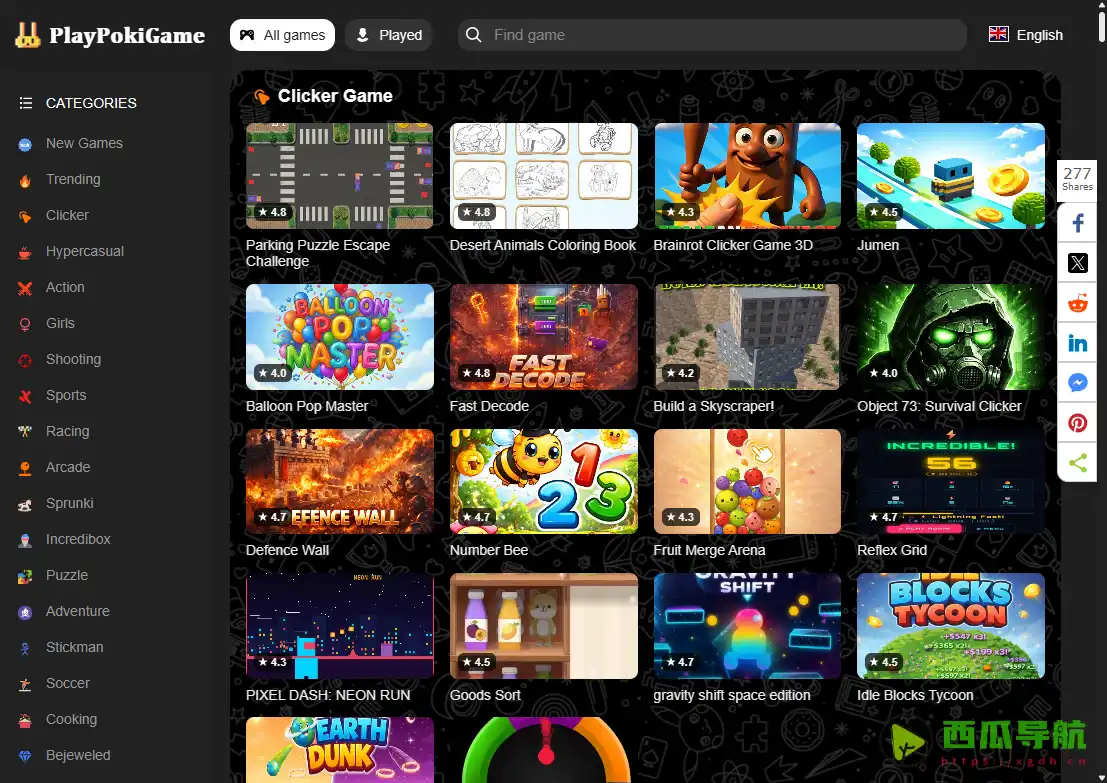Click the Find game search field

pos(712,35)
